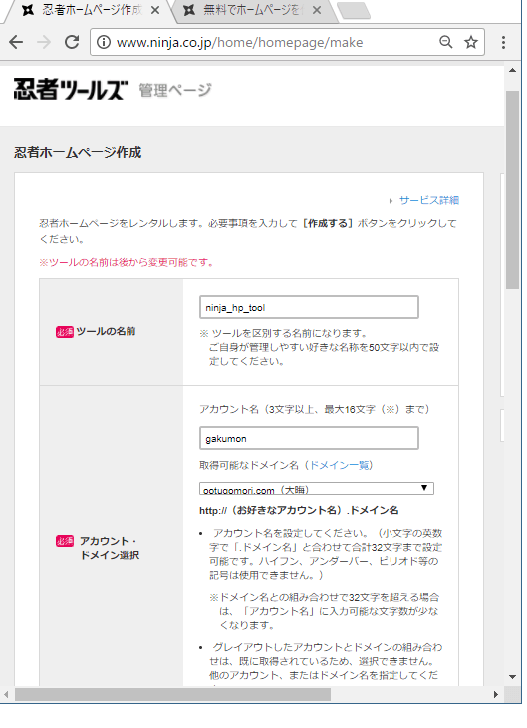Screen dimensions: 527x728
Task: Open the Chrome three-dot menu
Action: 503,42
